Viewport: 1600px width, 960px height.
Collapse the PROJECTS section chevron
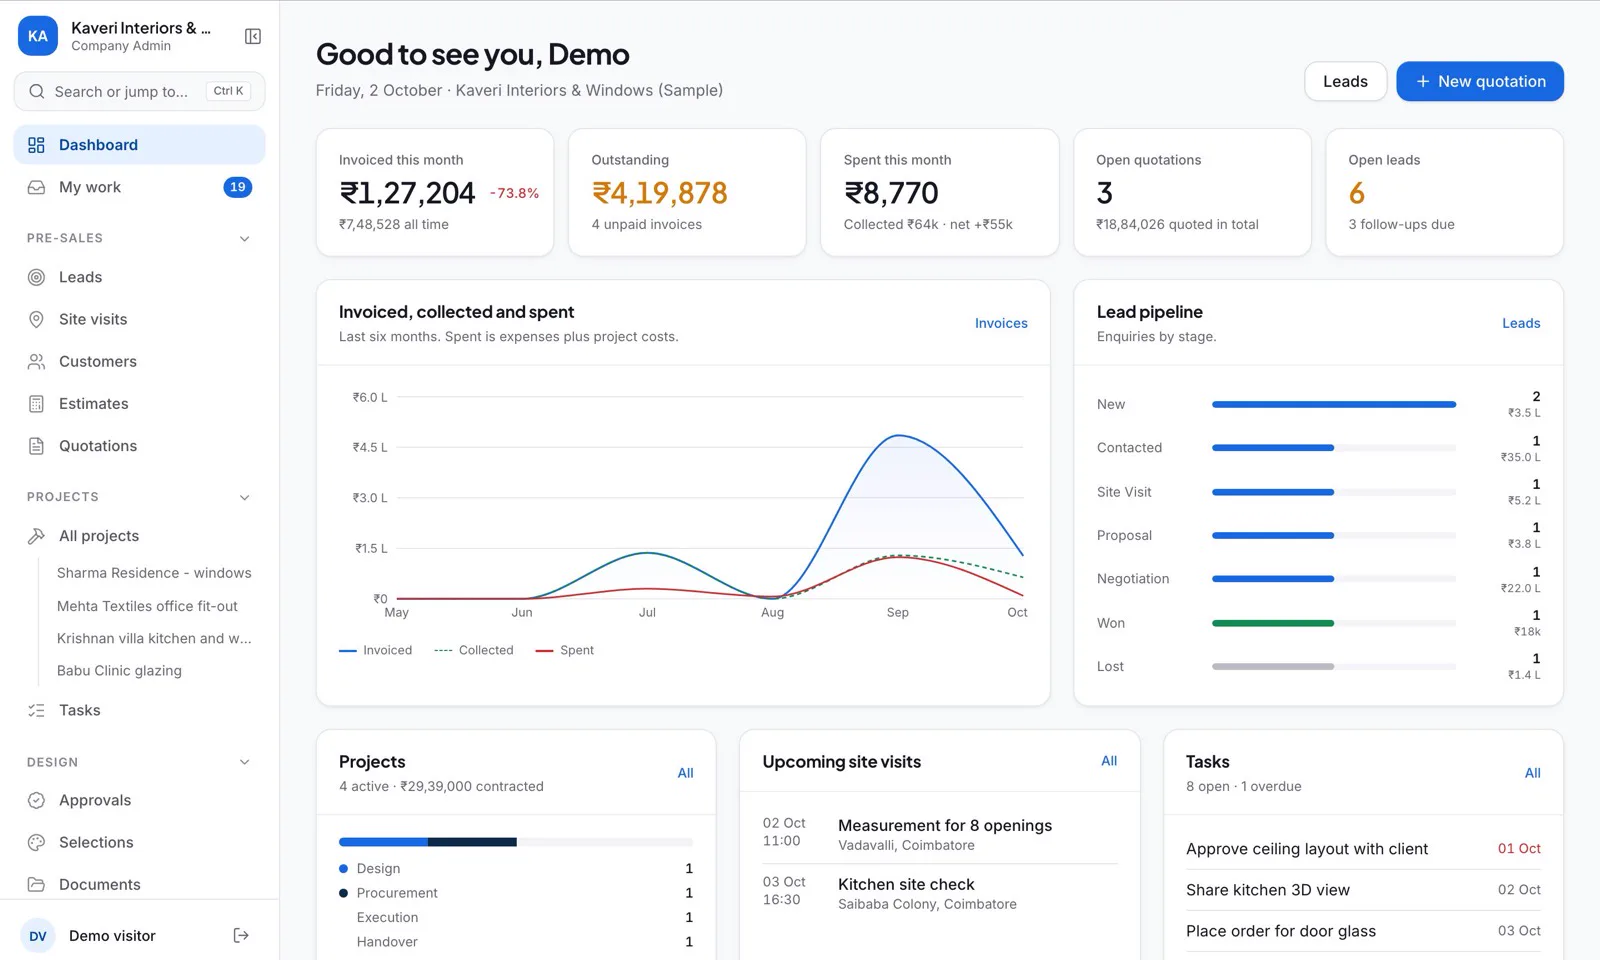tap(245, 497)
